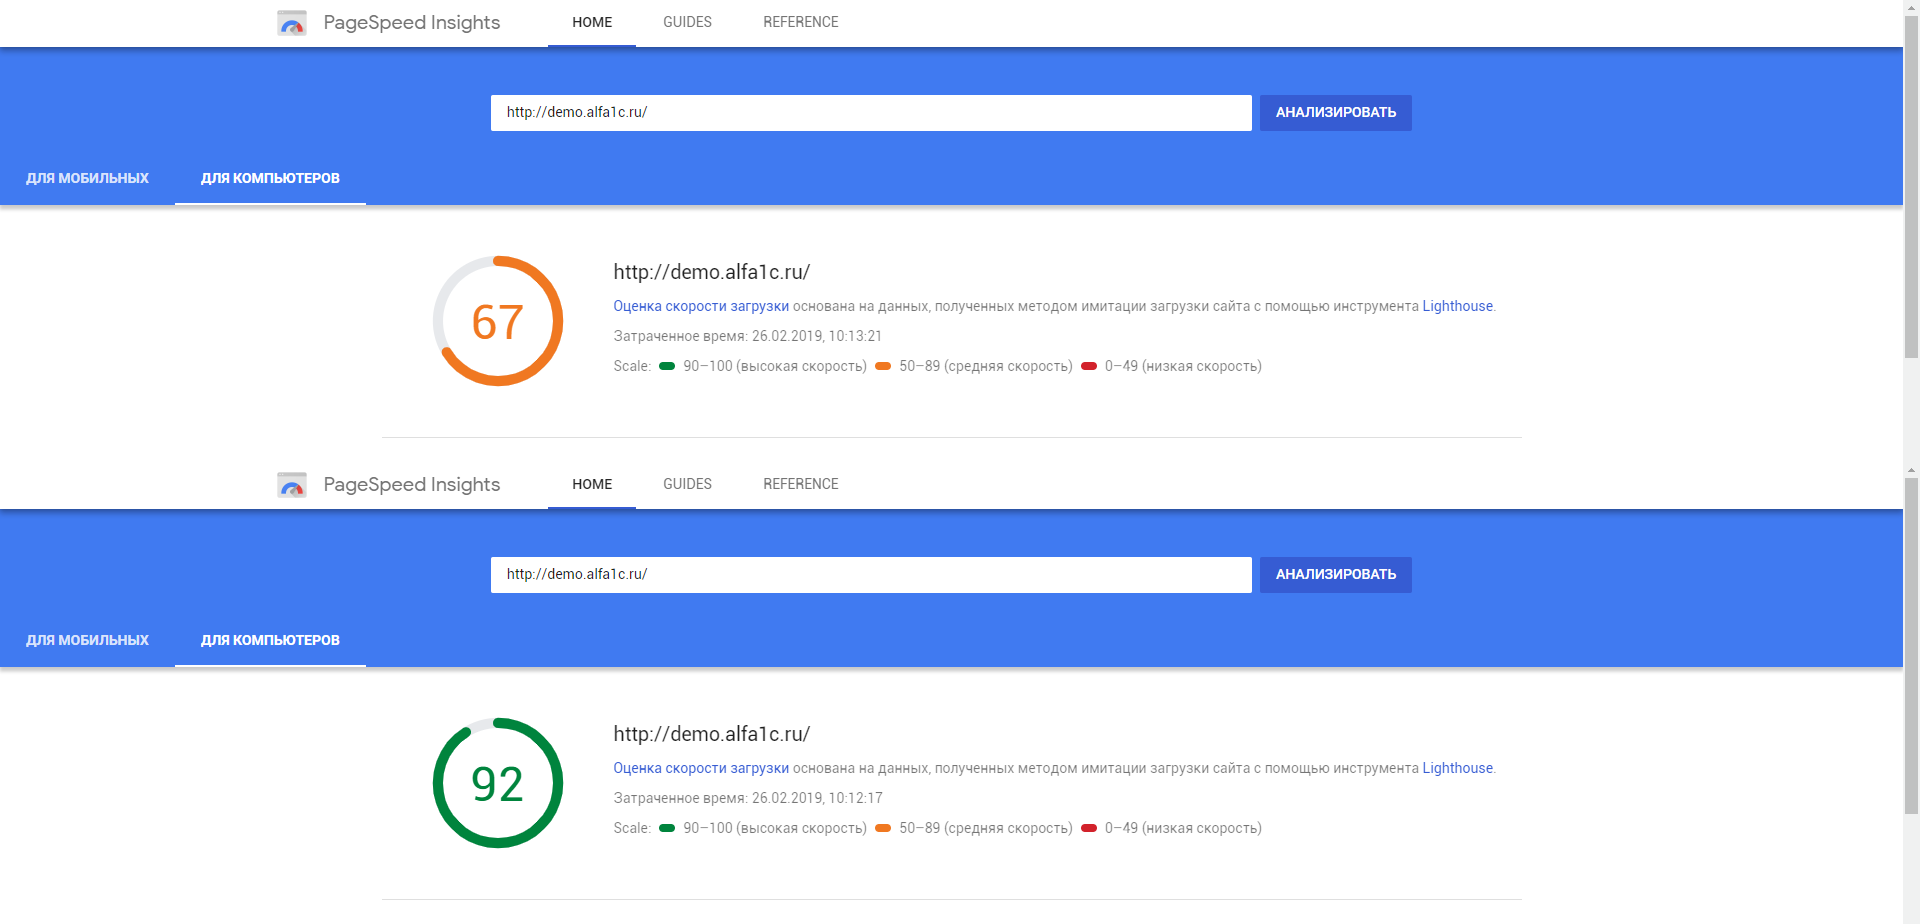Click the lower green 90–100 scale swatch
Viewport: 1920px width, 924px height.
tap(667, 828)
